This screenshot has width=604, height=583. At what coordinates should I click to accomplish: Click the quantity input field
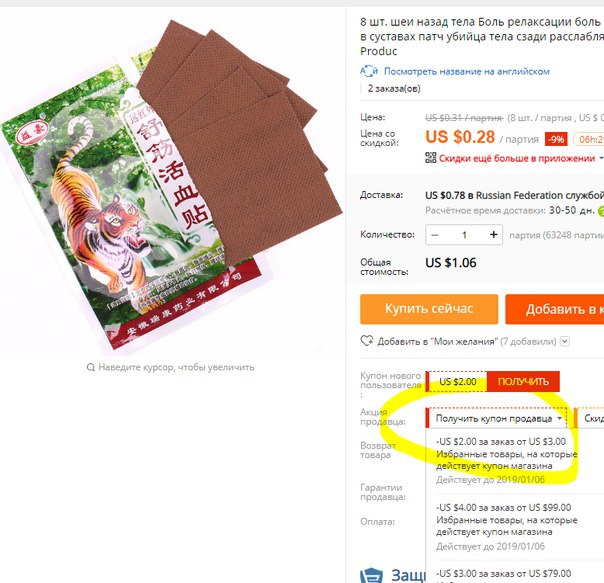[x=464, y=235]
